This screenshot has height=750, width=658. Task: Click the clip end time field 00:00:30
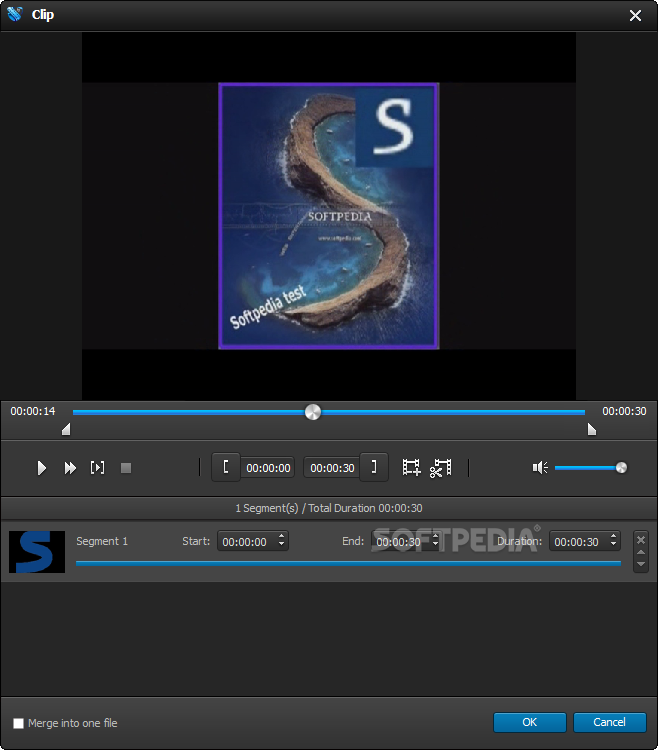332,468
